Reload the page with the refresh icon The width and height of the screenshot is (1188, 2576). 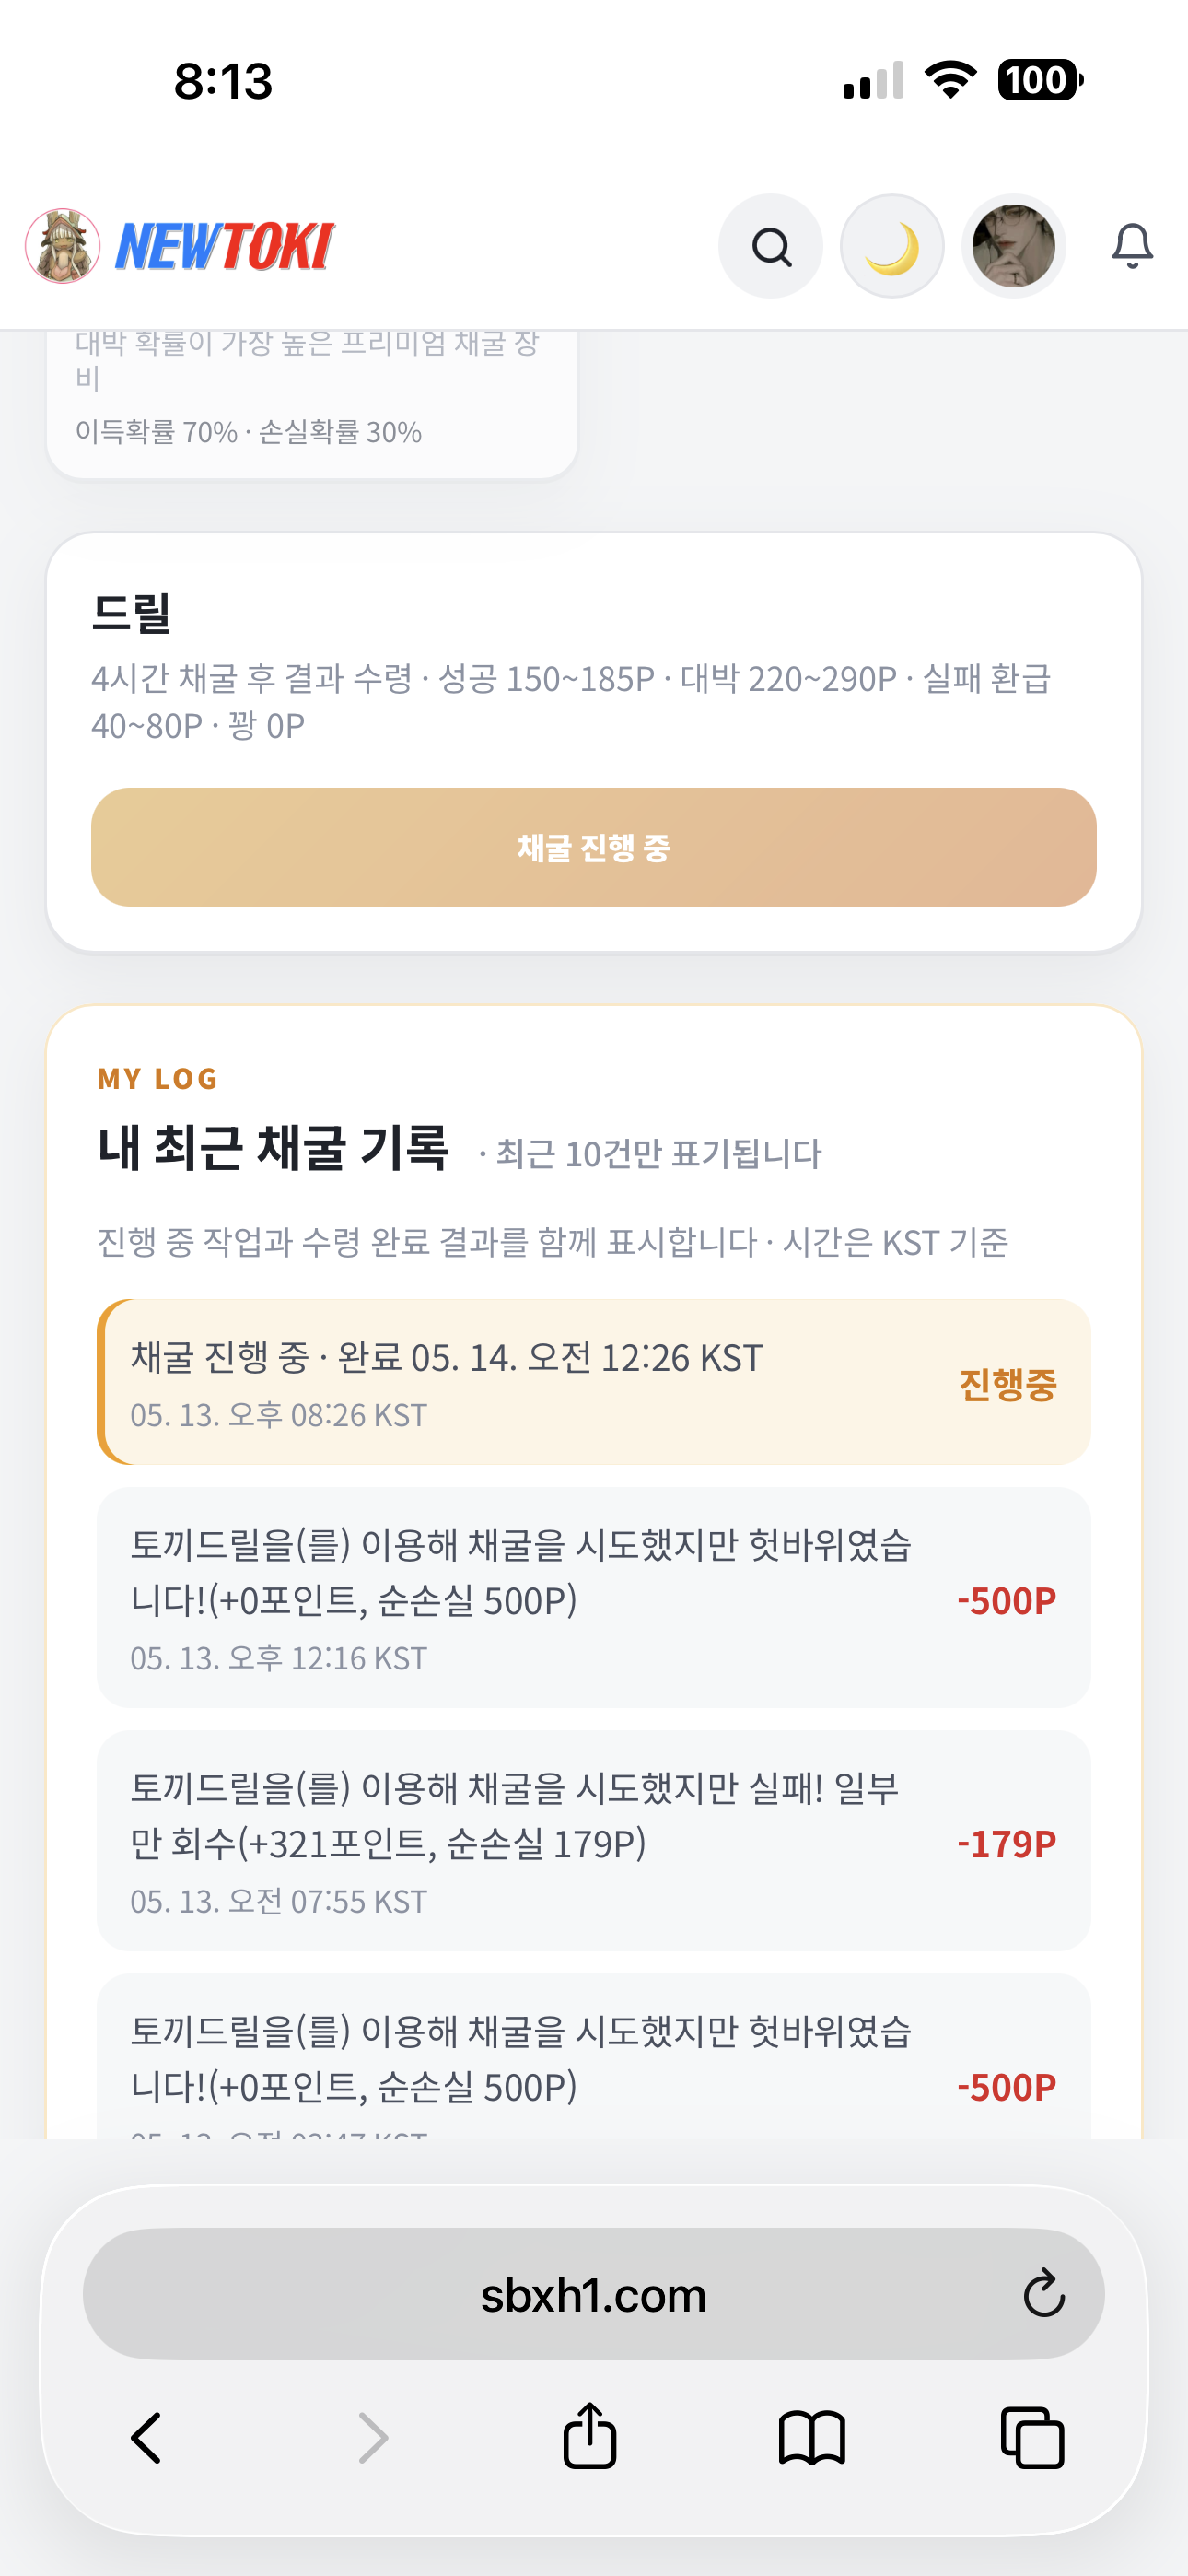(x=1043, y=2294)
